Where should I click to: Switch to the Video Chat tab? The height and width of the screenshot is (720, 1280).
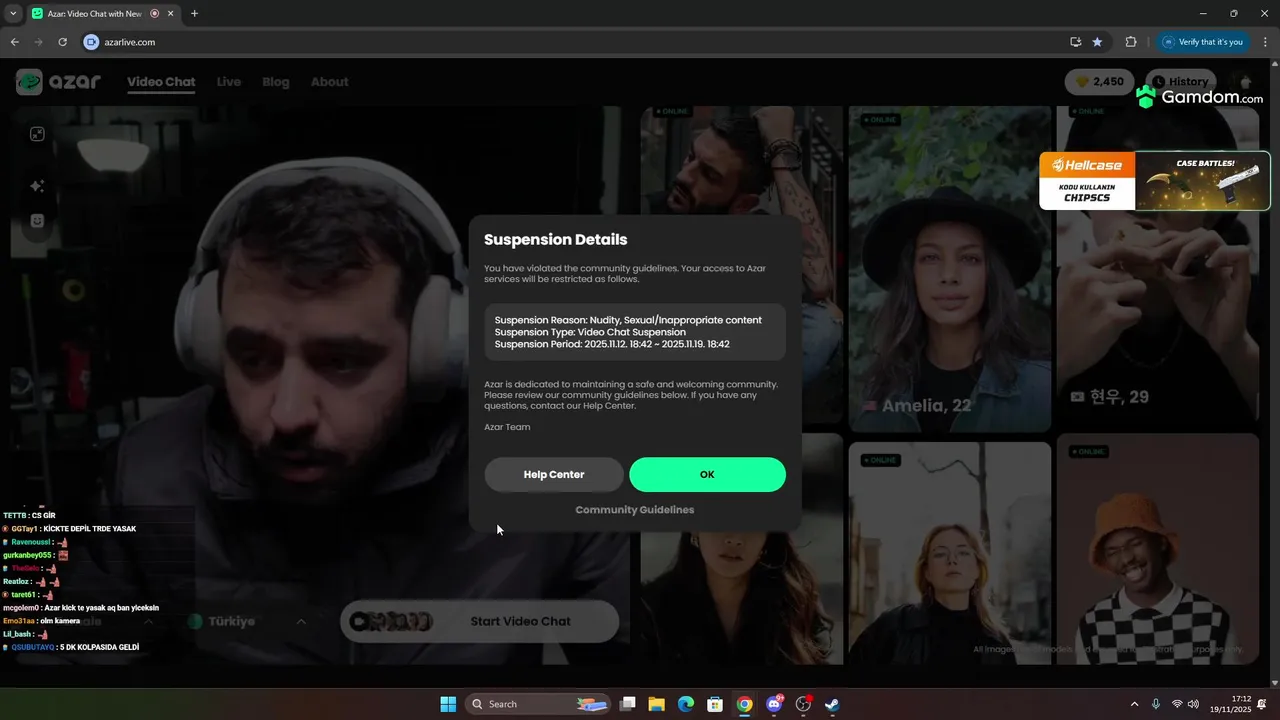pyautogui.click(x=161, y=82)
